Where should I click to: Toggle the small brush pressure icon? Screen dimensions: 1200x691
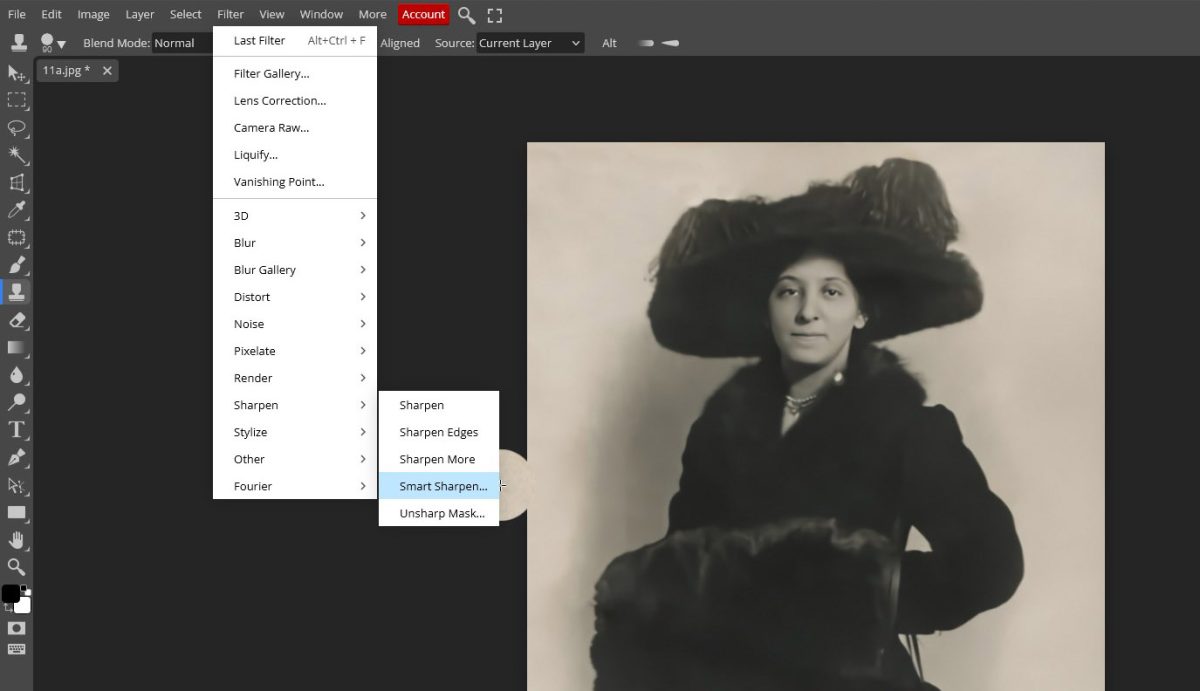(647, 43)
